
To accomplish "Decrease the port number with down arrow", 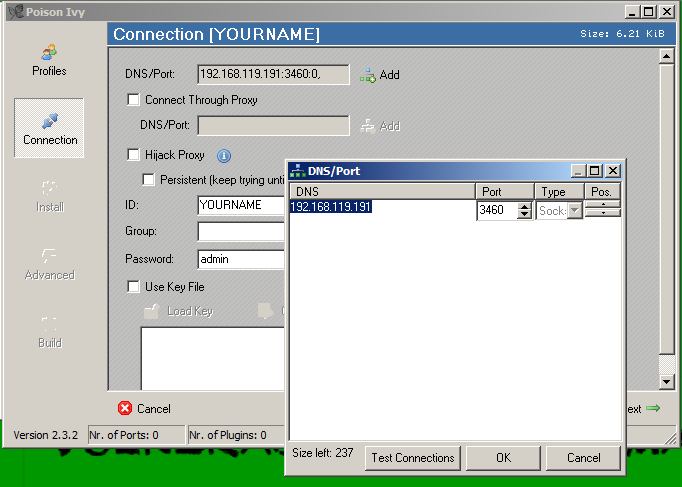I will tap(525, 214).
